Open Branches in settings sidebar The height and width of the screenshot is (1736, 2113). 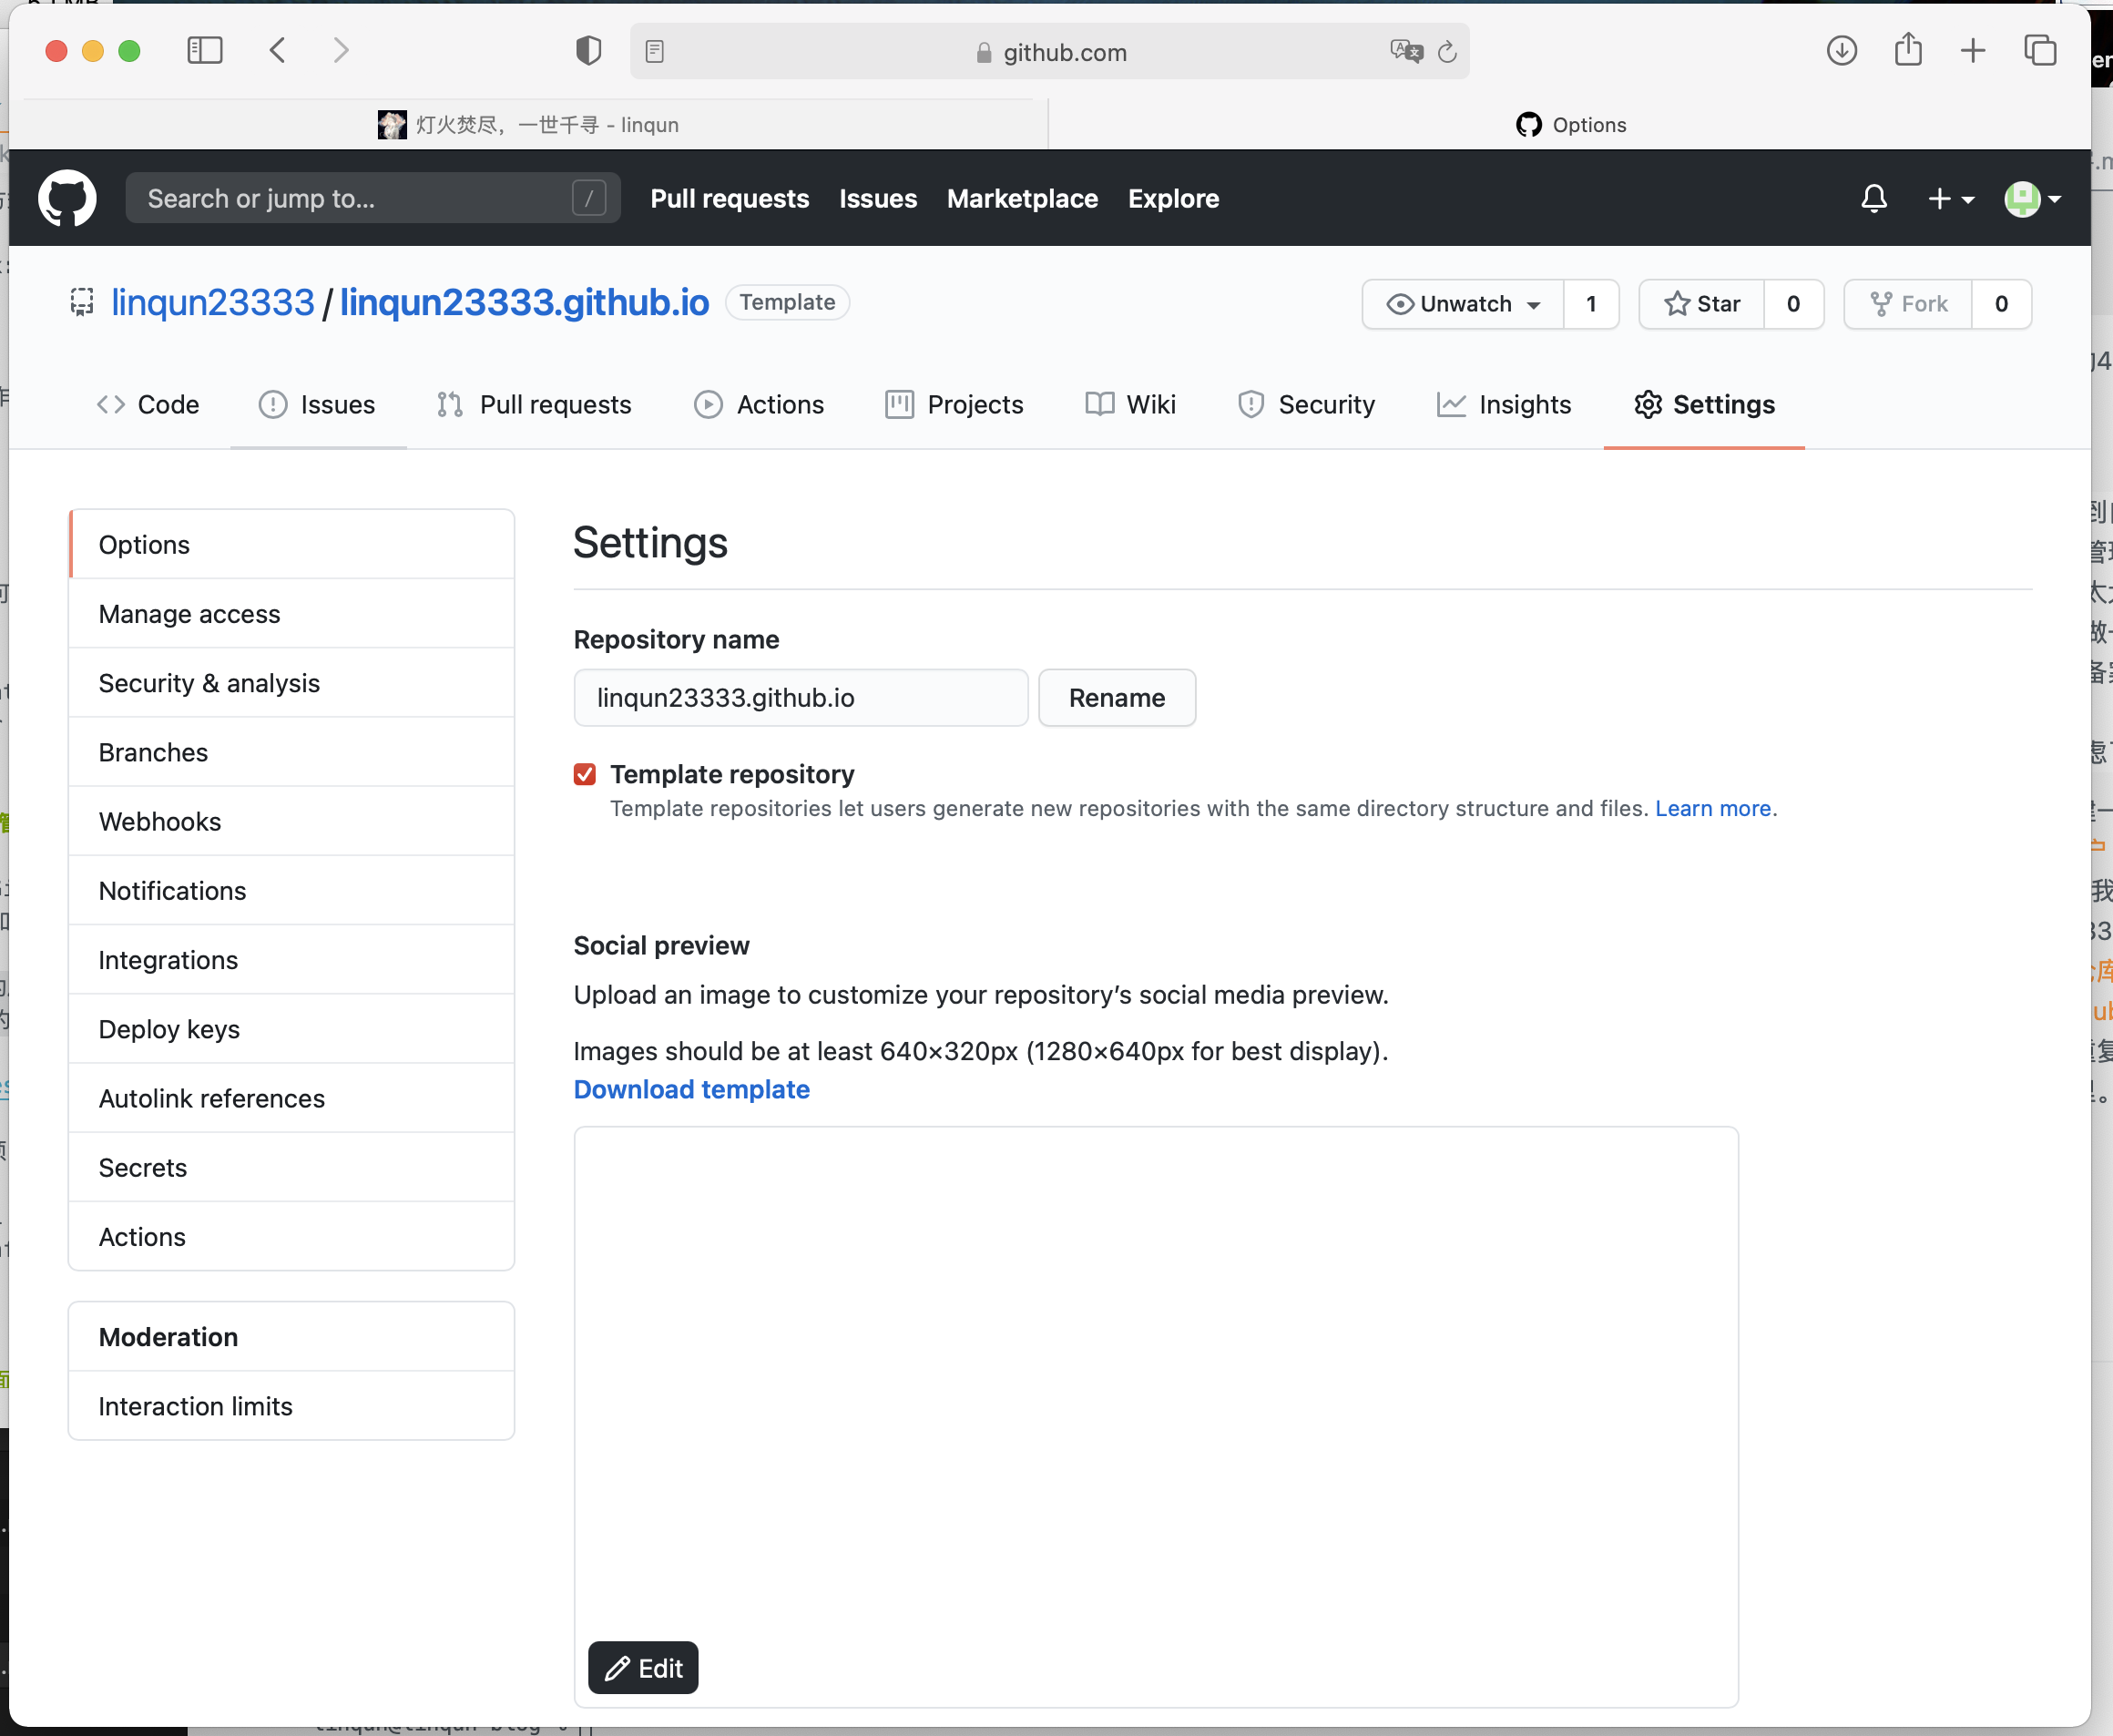click(x=153, y=752)
